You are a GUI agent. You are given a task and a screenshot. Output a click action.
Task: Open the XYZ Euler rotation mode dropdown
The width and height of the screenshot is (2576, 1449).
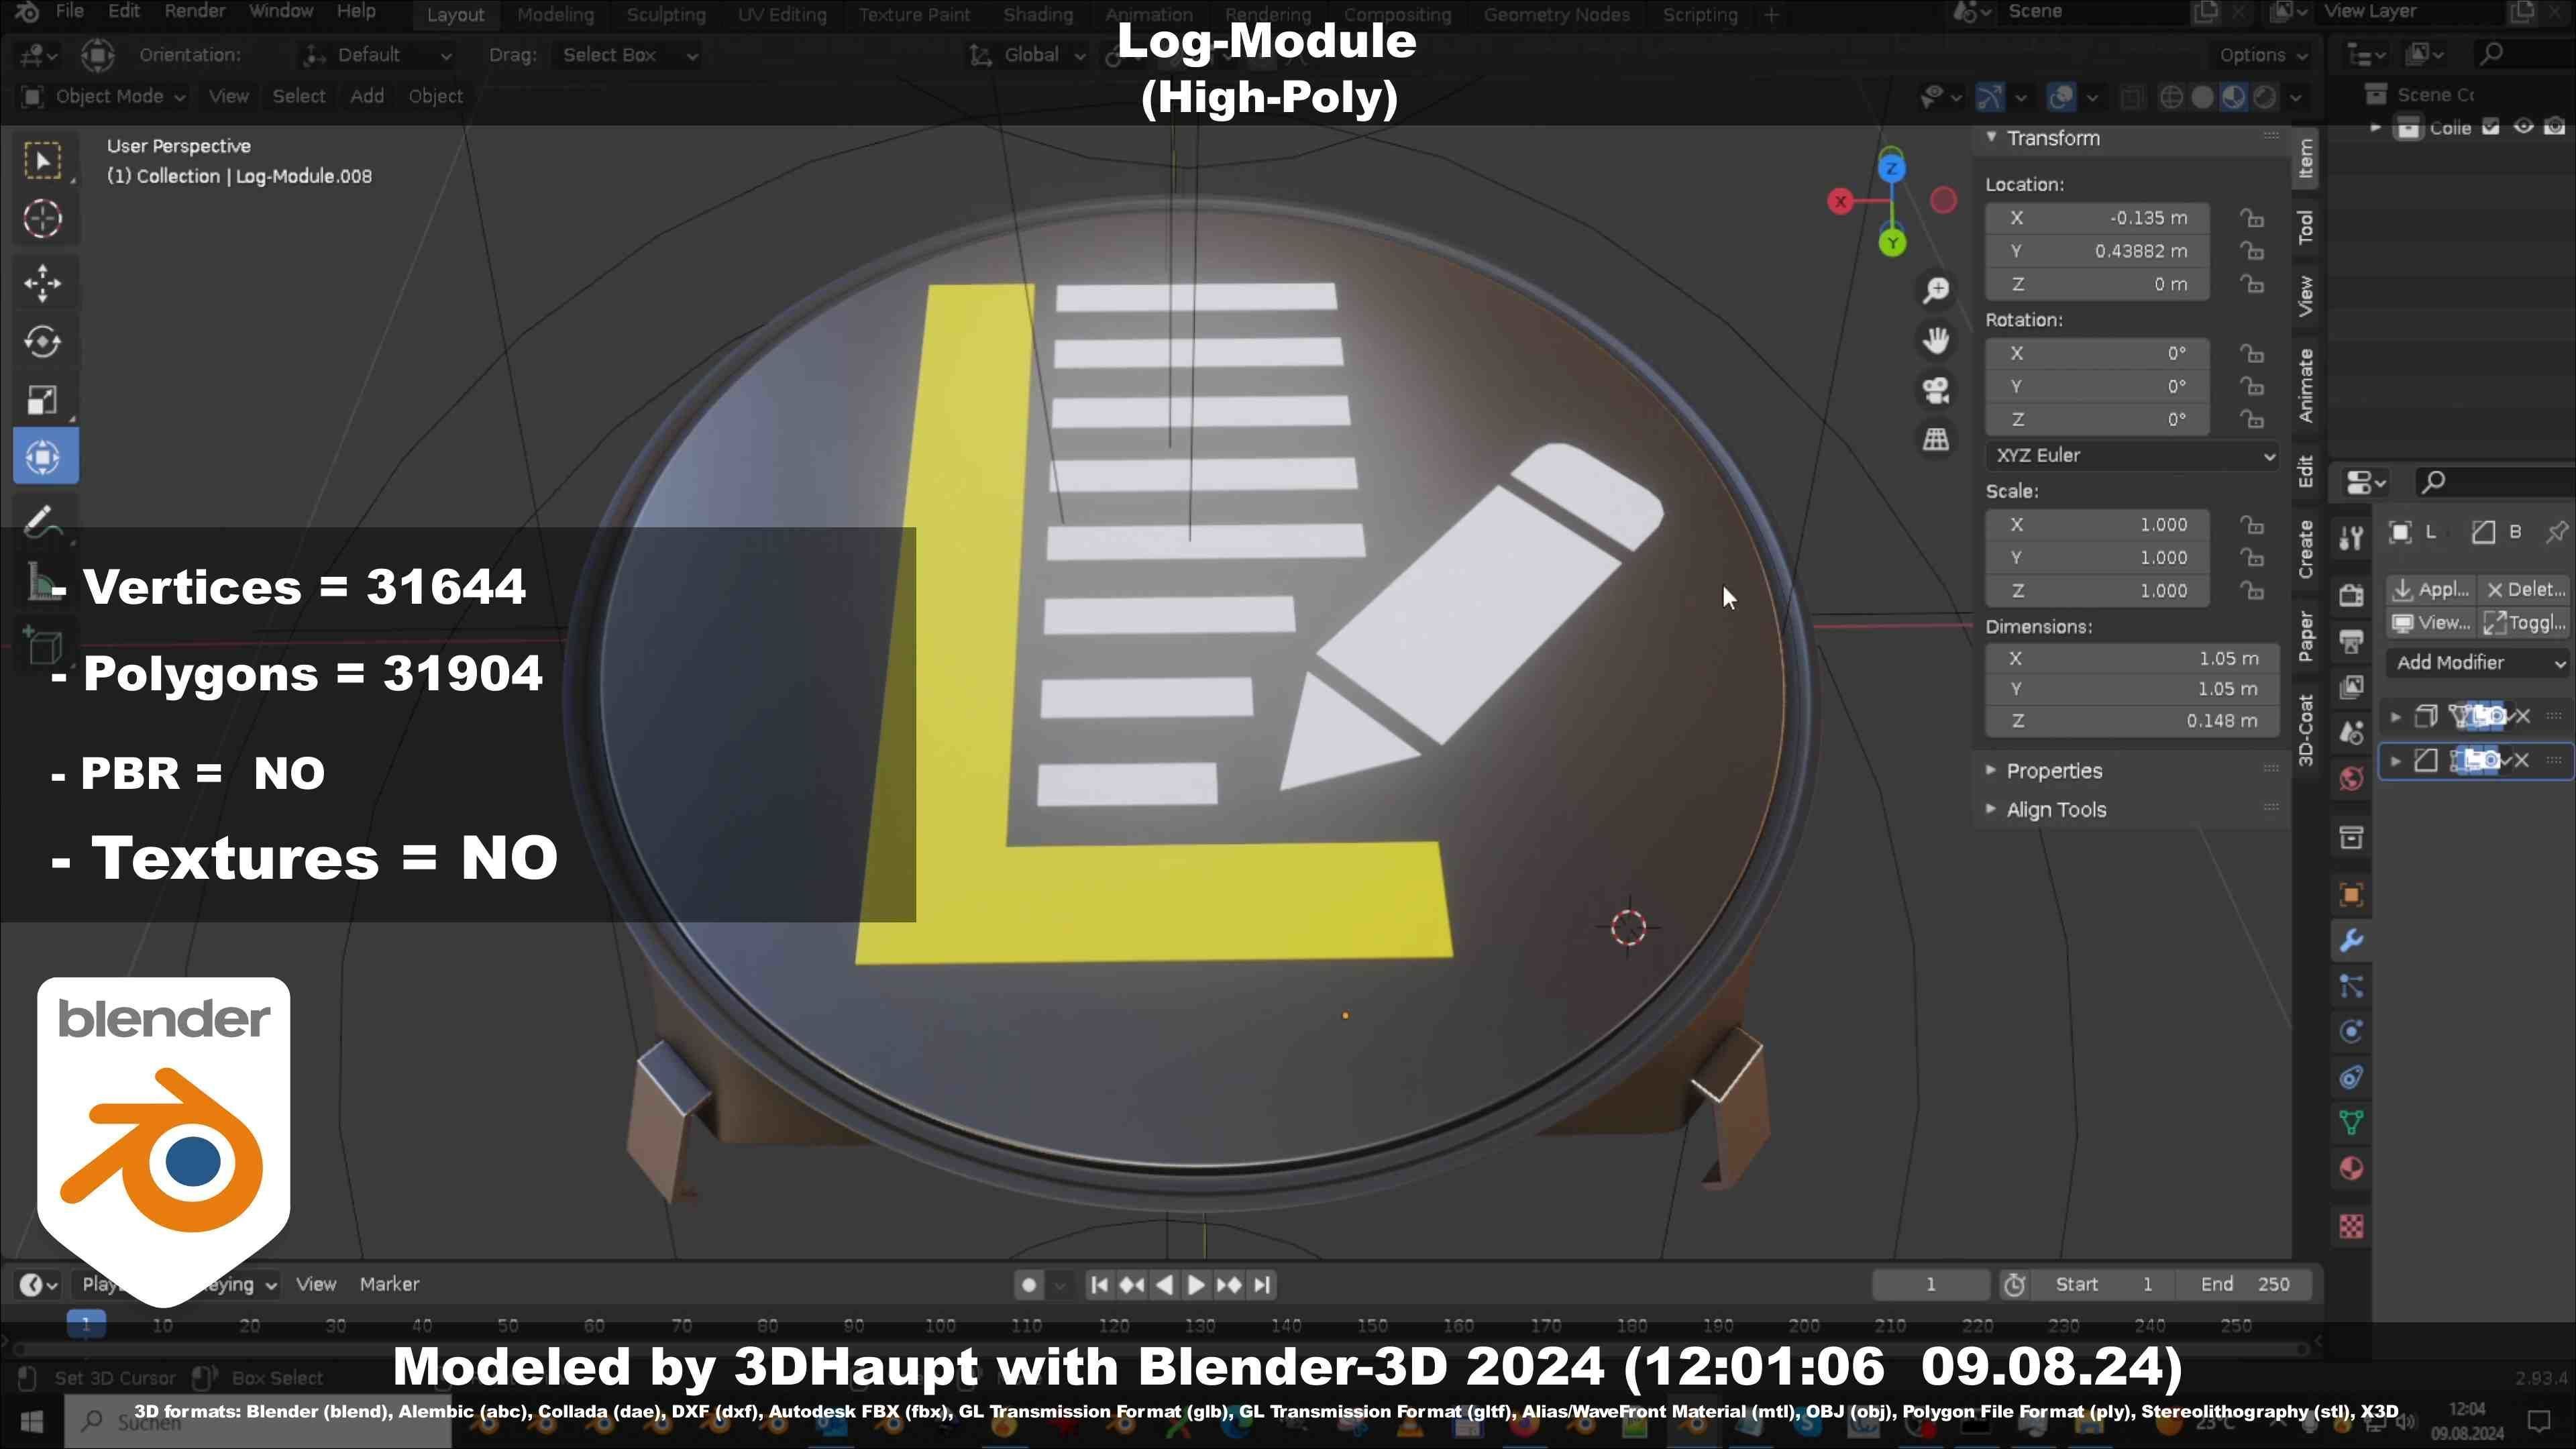click(2131, 455)
